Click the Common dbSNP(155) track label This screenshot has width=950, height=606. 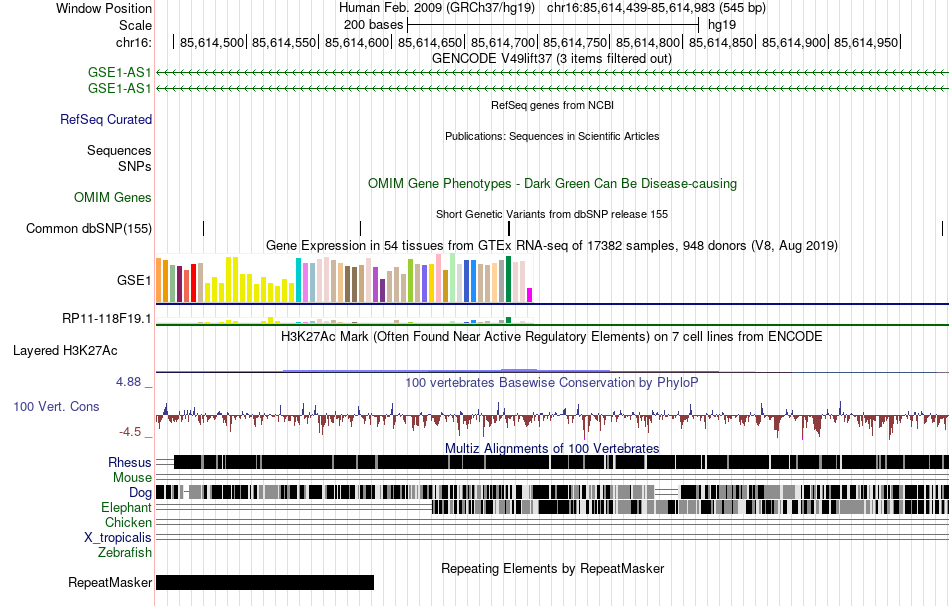89,228
